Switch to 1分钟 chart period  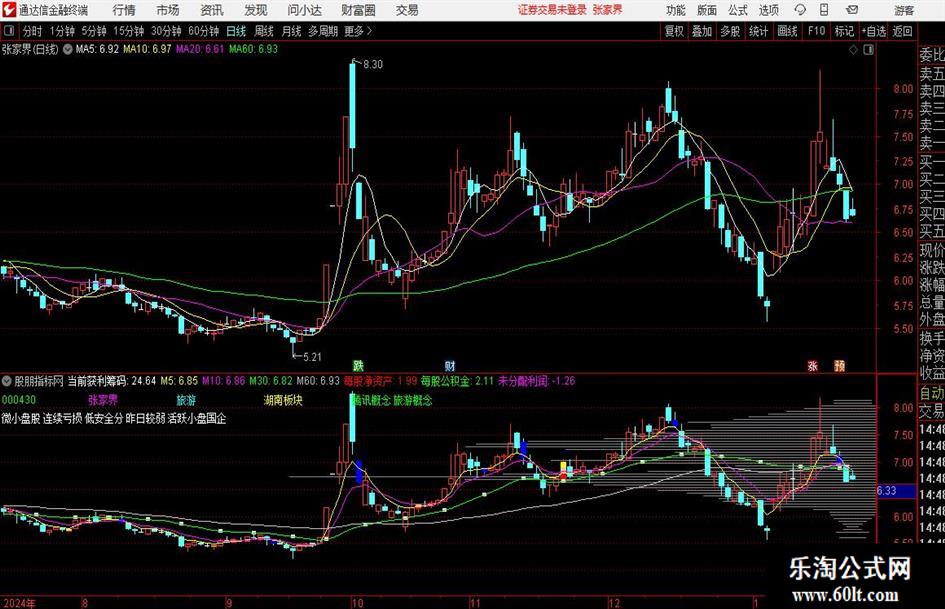62,31
